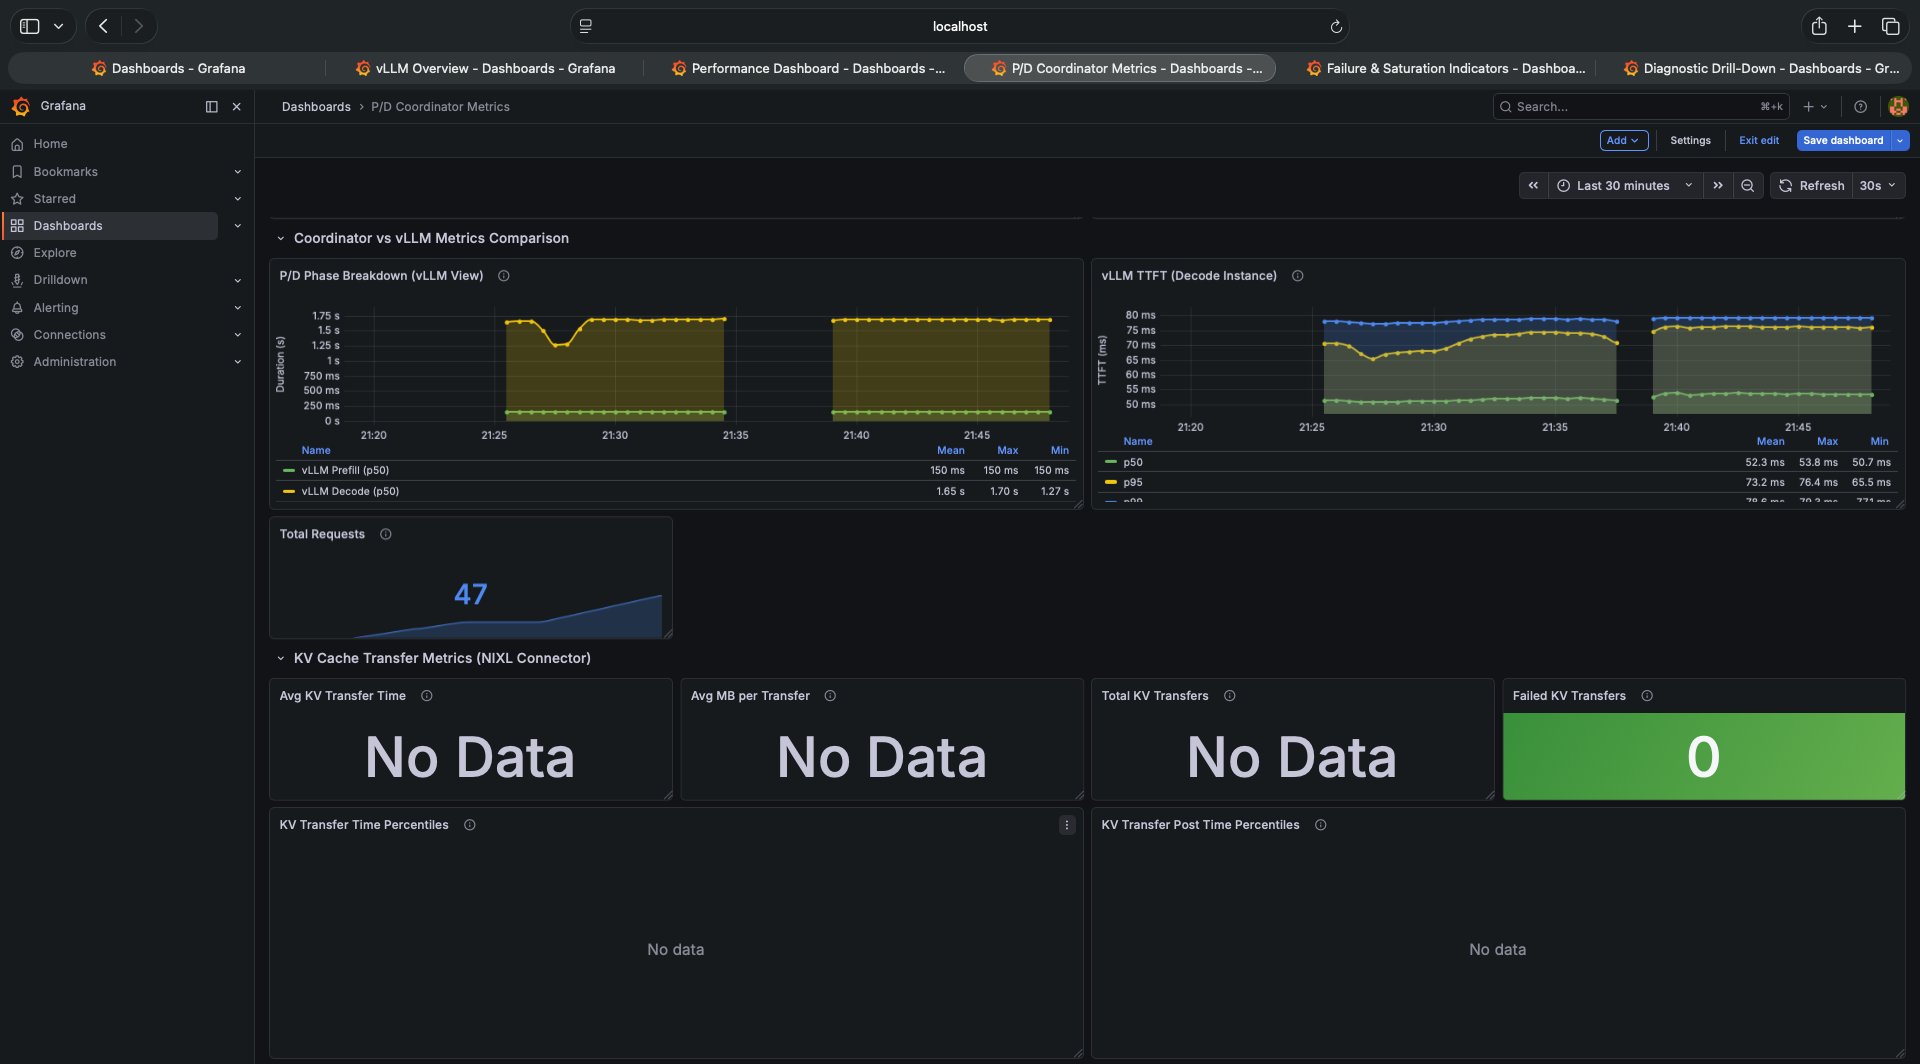Screen dimensions: 1920x1064
Task: Toggle vLLM Decode (p50) legend series
Action: pyautogui.click(x=350, y=491)
